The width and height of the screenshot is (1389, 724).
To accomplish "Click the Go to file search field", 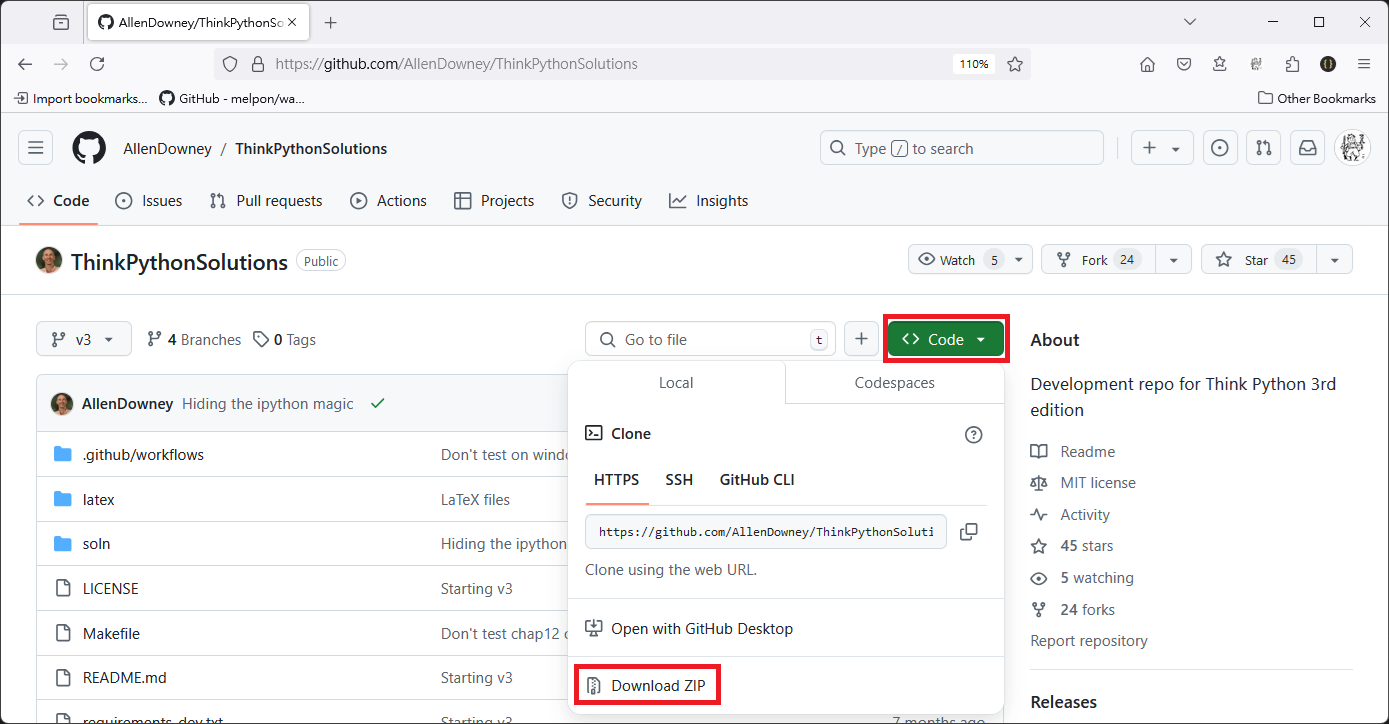I will pos(710,339).
